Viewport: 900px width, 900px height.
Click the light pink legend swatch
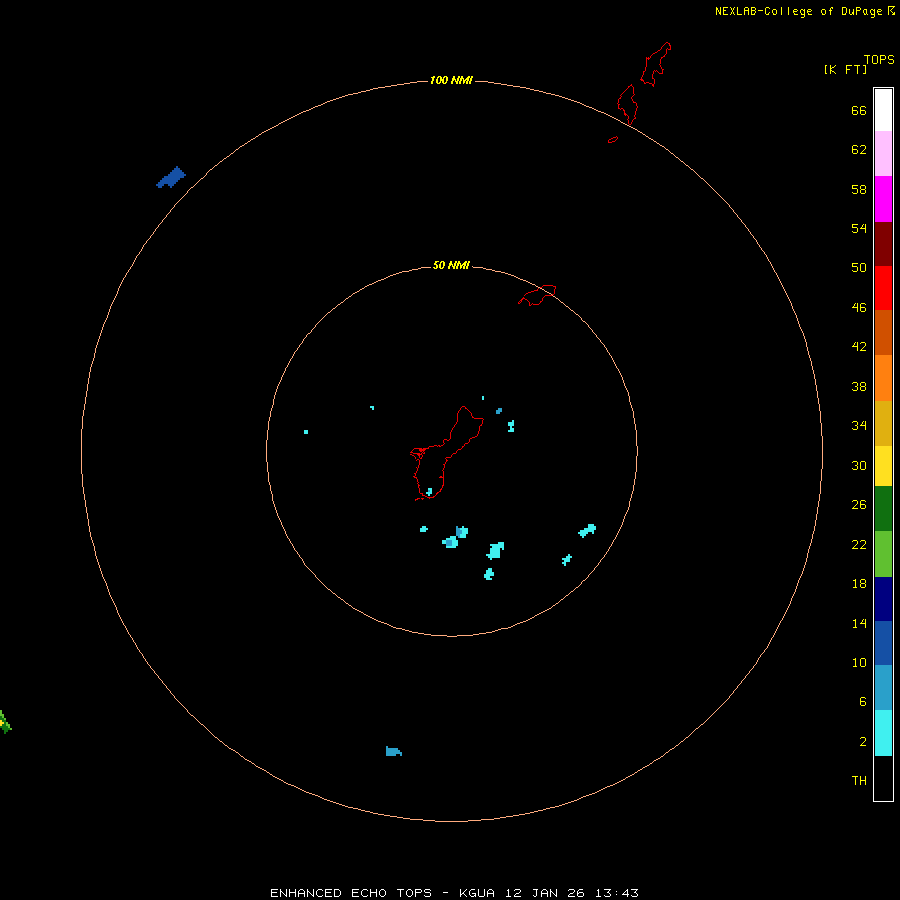(x=883, y=153)
